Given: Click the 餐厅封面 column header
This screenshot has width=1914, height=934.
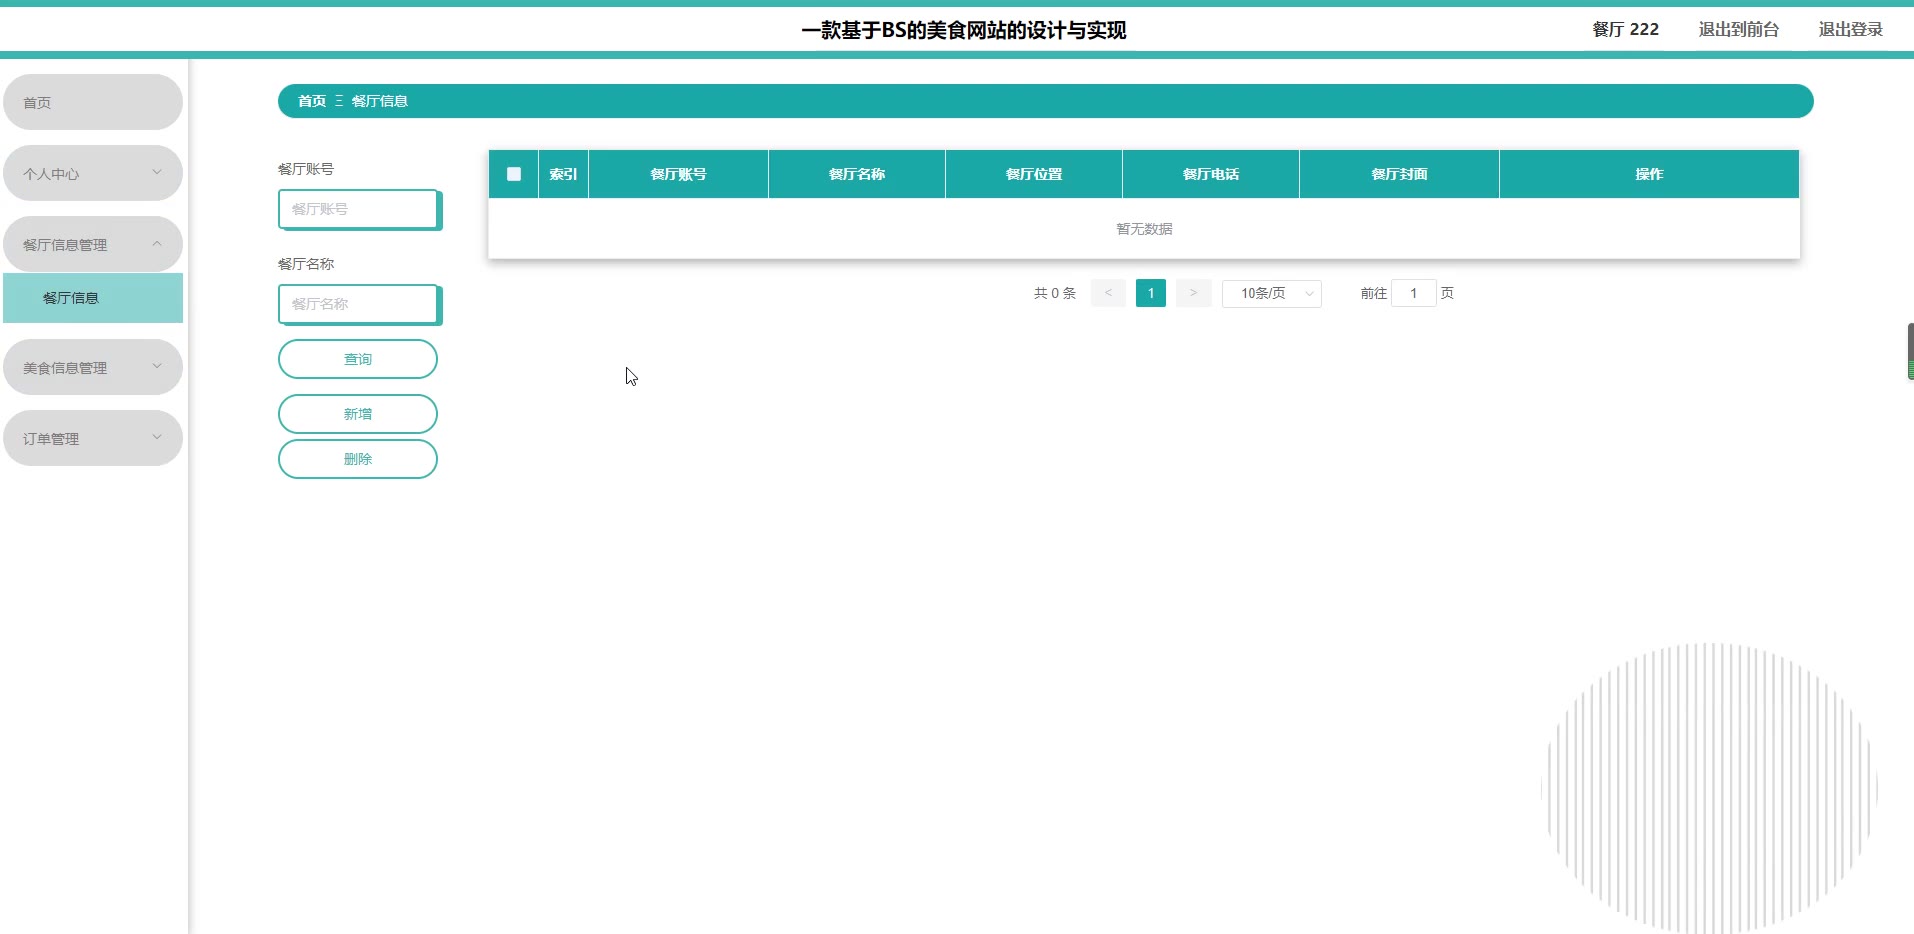Looking at the screenshot, I should point(1399,174).
